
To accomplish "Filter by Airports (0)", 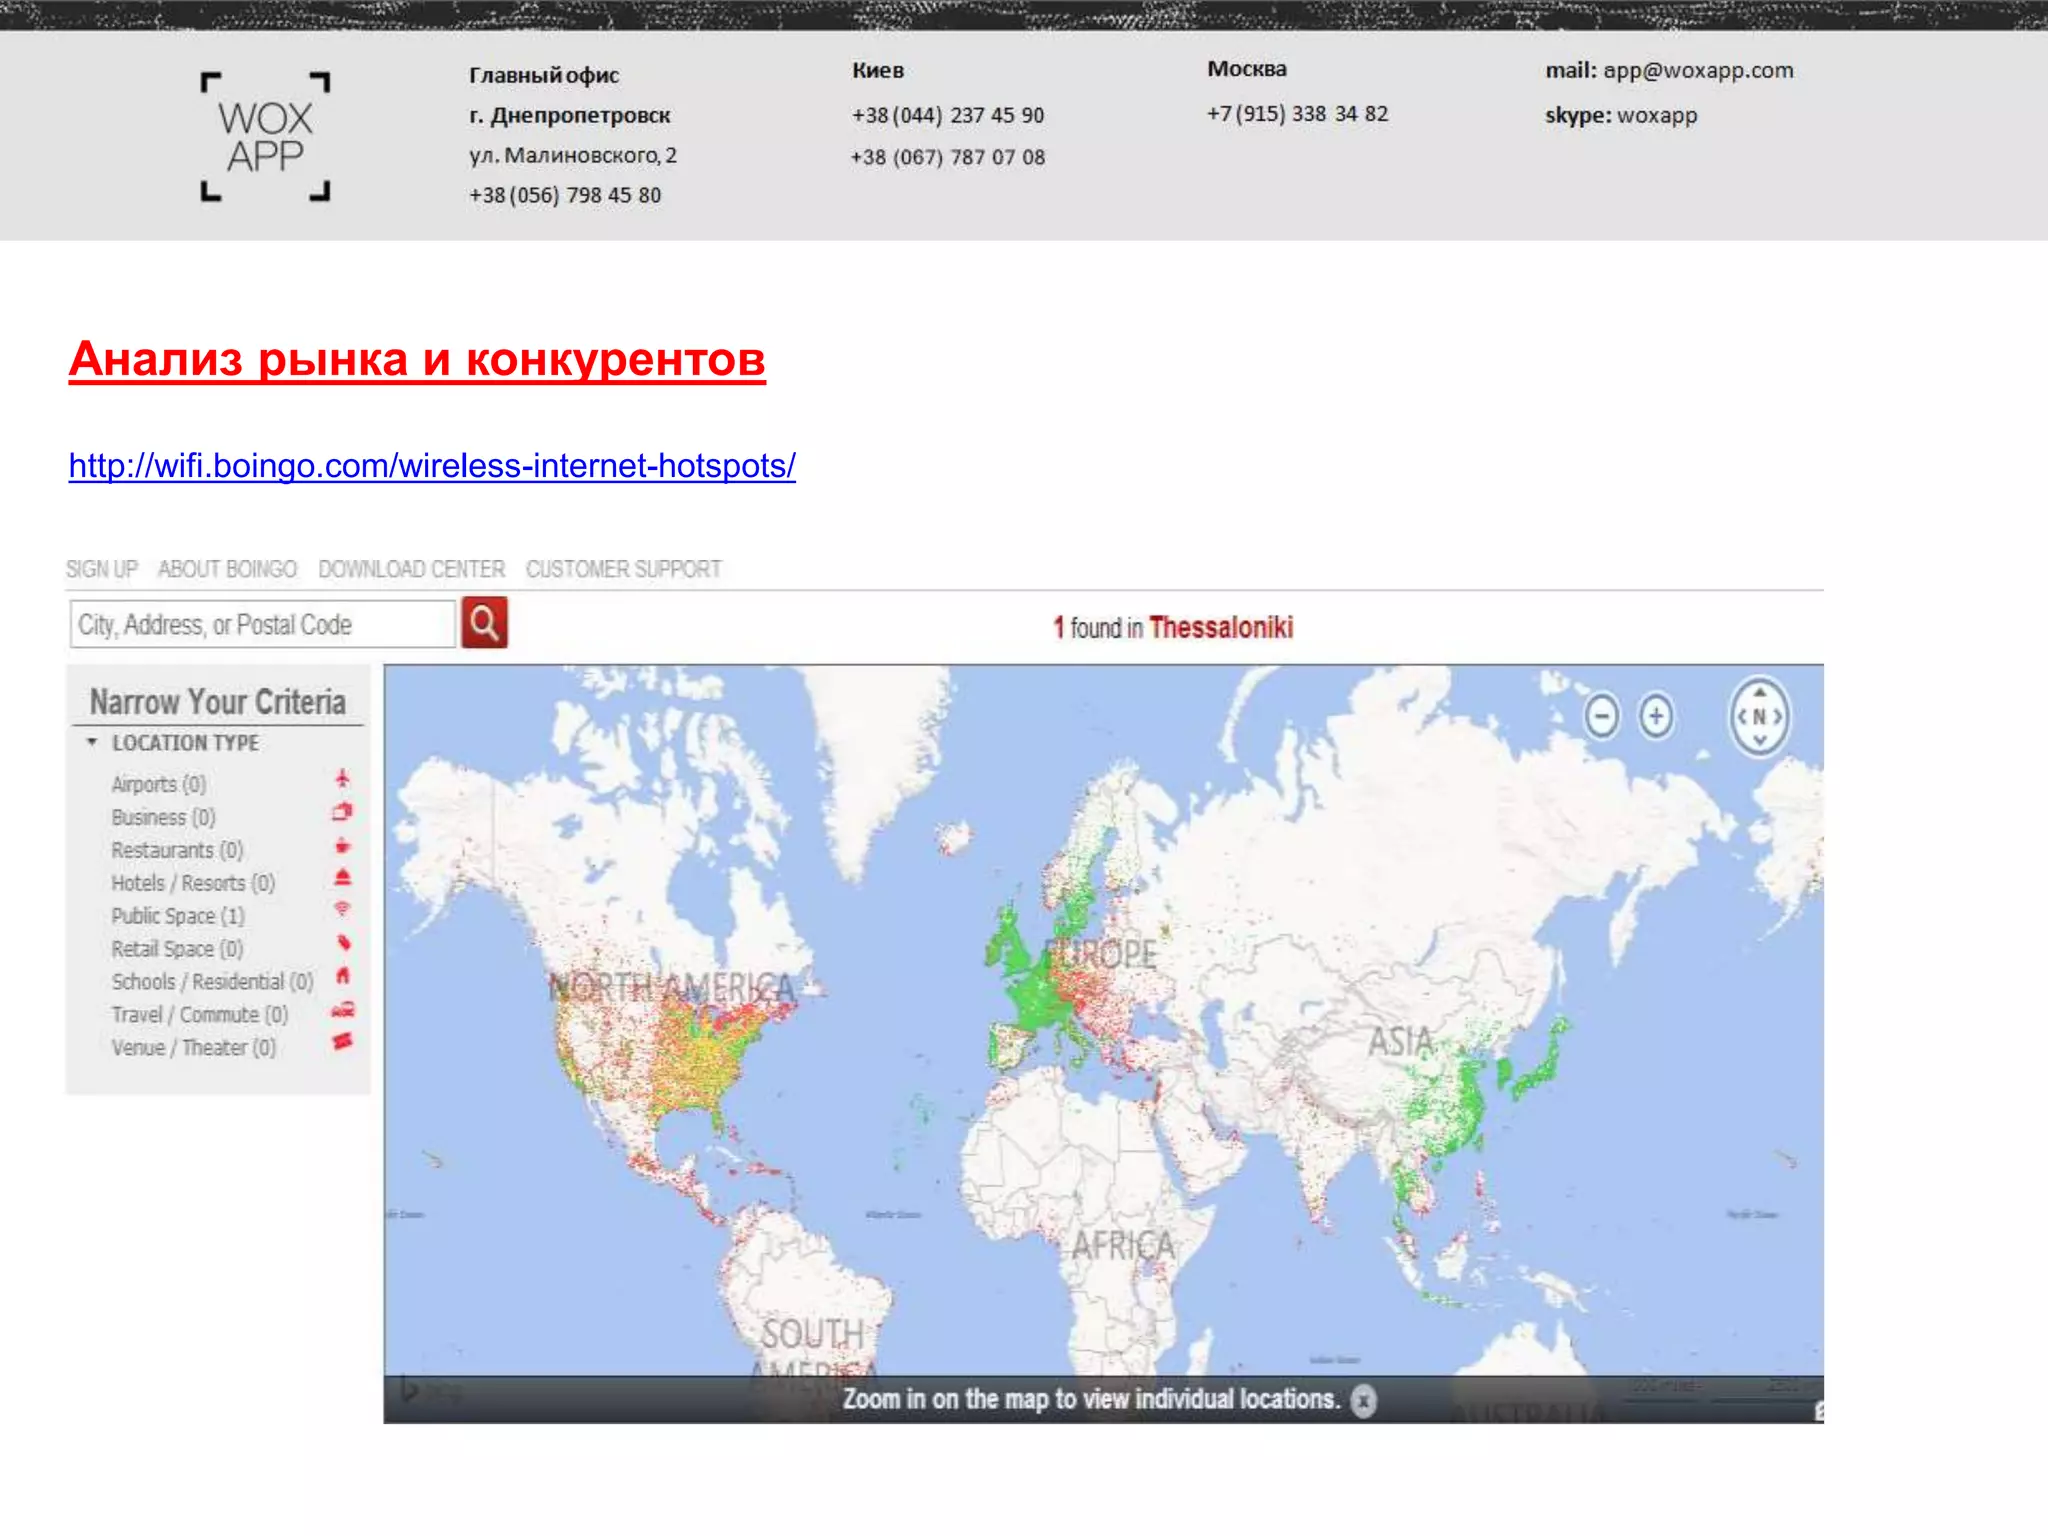I will pyautogui.click(x=159, y=784).
